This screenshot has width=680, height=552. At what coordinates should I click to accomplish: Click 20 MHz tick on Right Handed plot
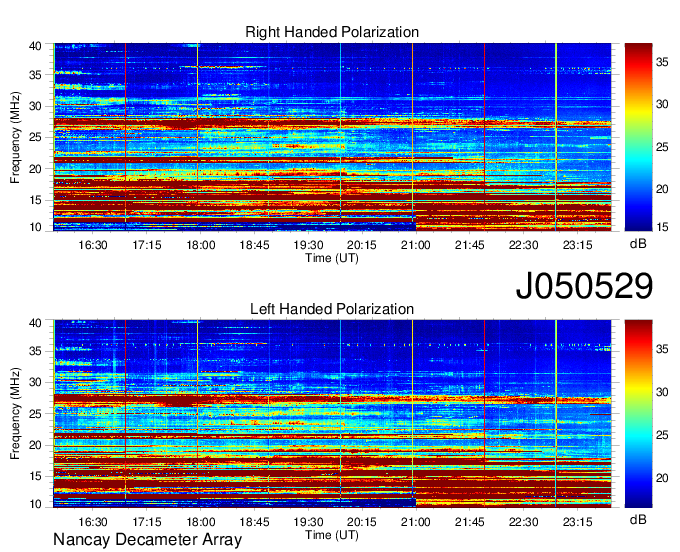pos(35,169)
